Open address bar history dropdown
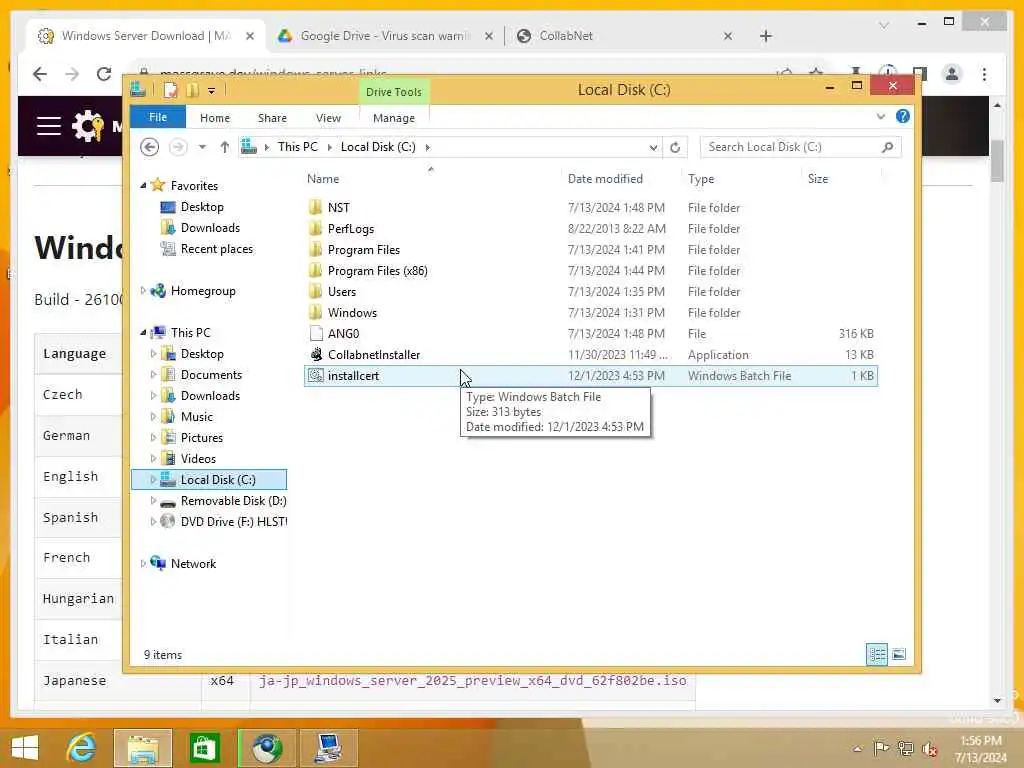Screen dimensions: 1024x768 click(x=653, y=148)
